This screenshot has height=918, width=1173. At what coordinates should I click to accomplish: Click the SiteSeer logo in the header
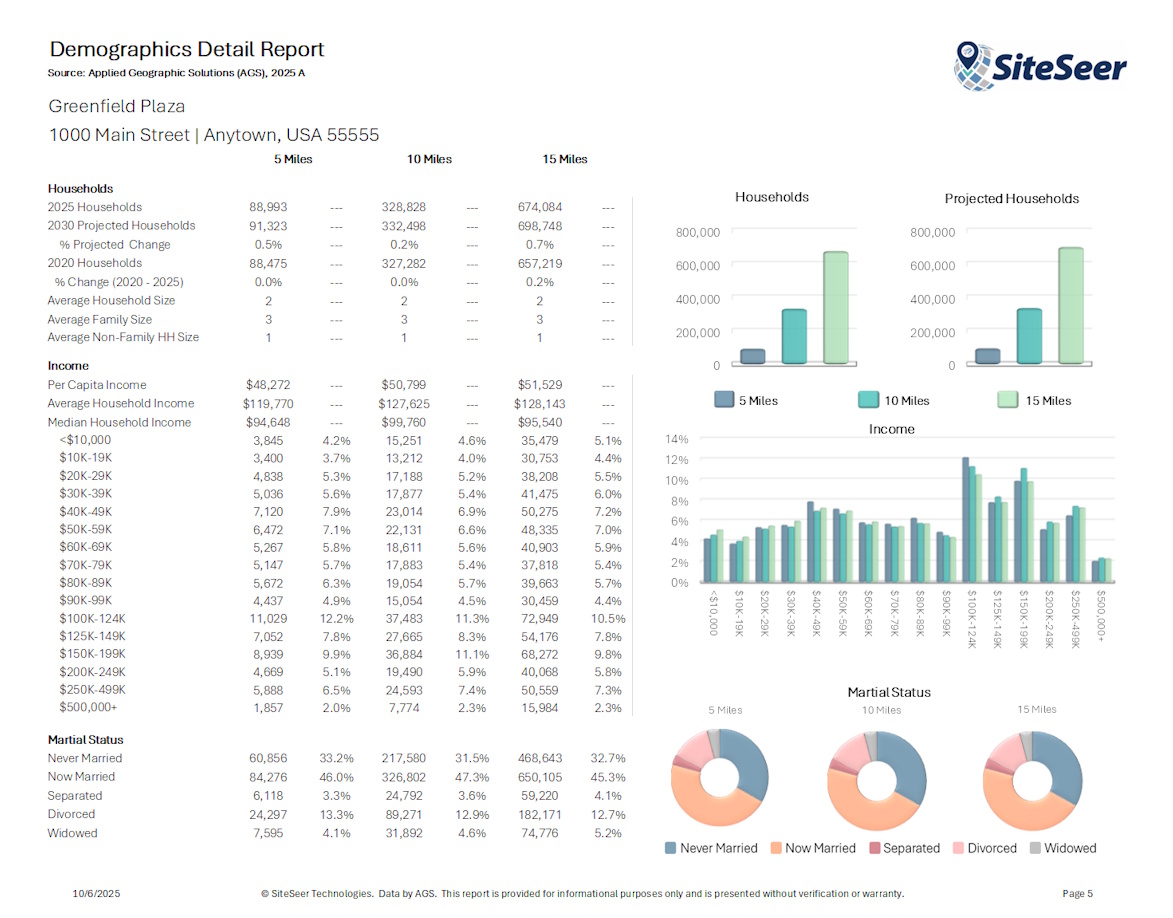click(1041, 62)
